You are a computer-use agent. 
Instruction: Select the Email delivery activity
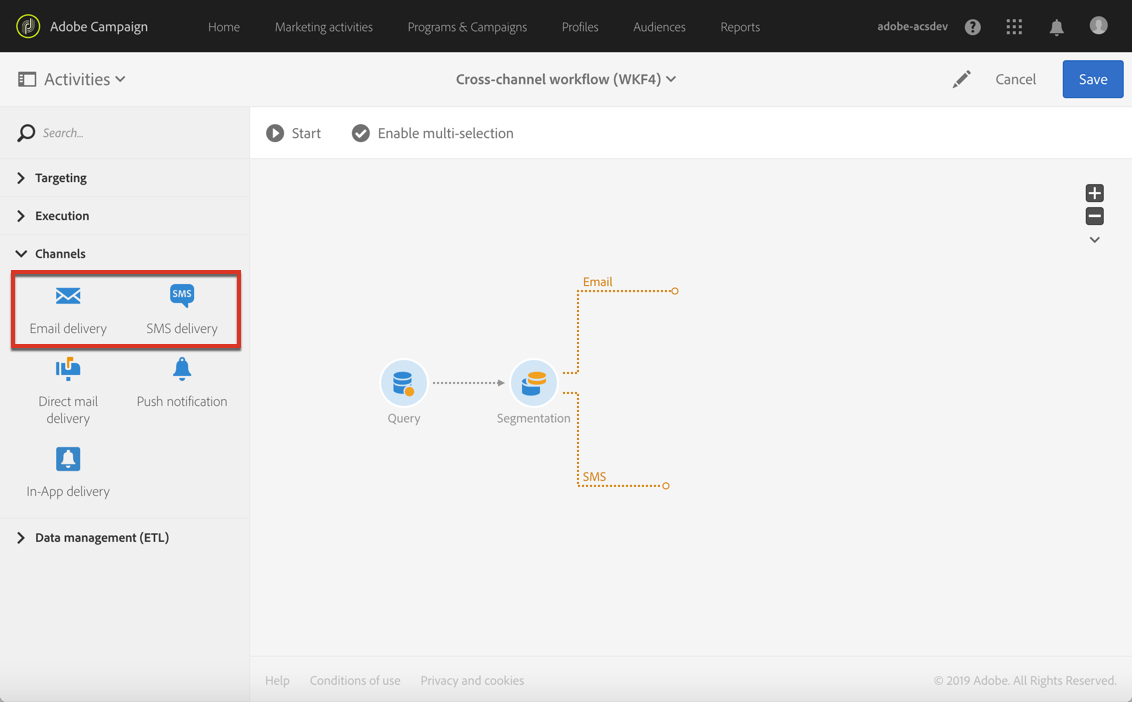(68, 311)
